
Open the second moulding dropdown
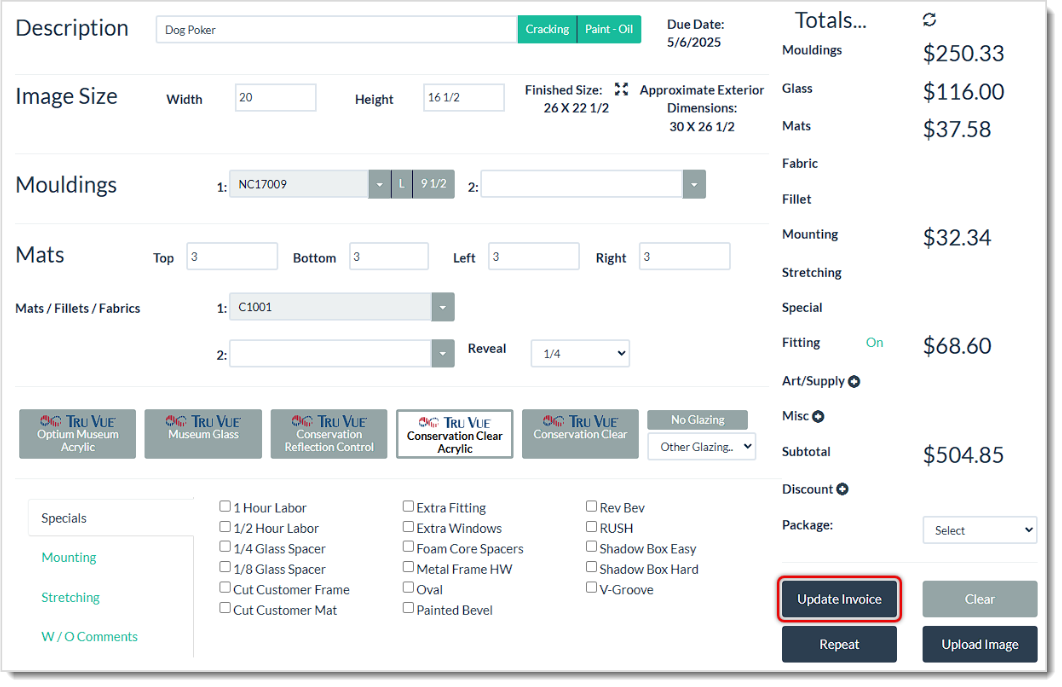tap(694, 184)
